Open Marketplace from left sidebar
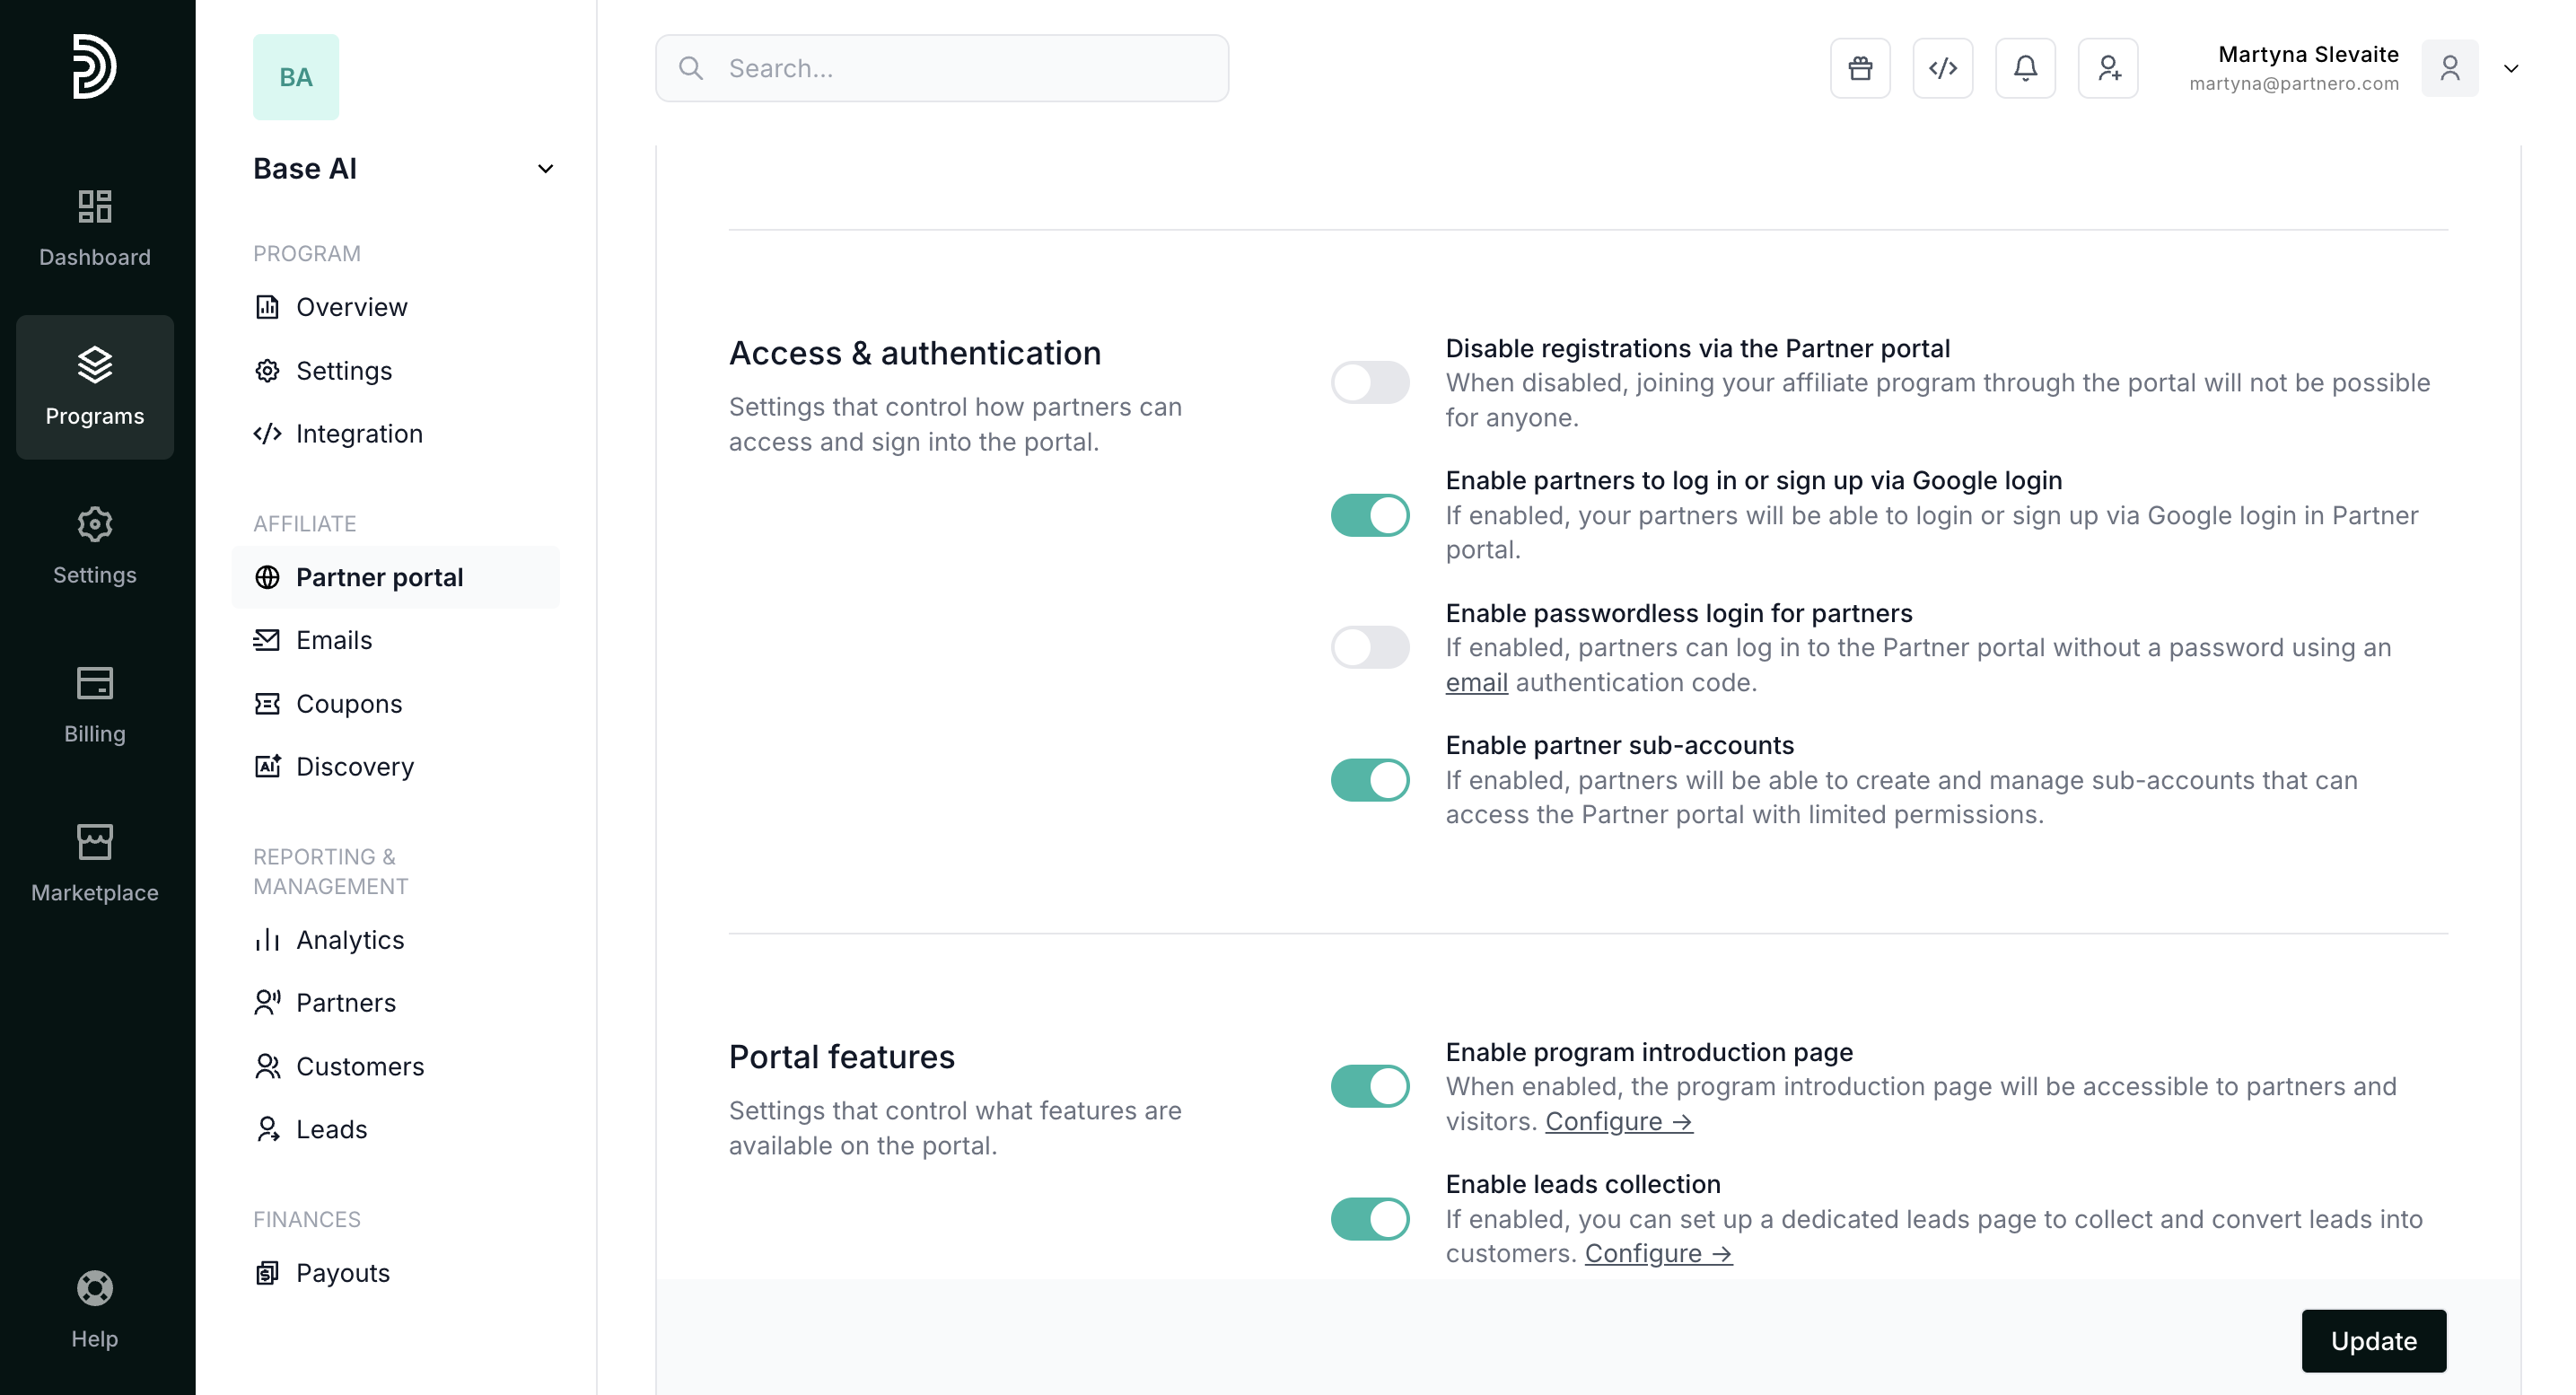 (95, 863)
